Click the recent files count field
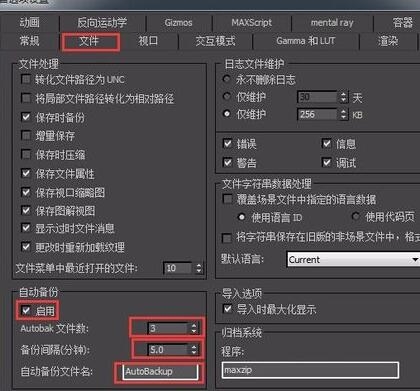The image size is (420, 391). (x=178, y=268)
